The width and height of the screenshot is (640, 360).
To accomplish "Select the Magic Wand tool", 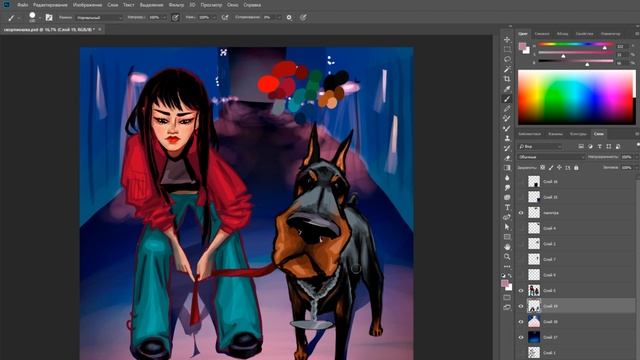I will pos(507,69).
